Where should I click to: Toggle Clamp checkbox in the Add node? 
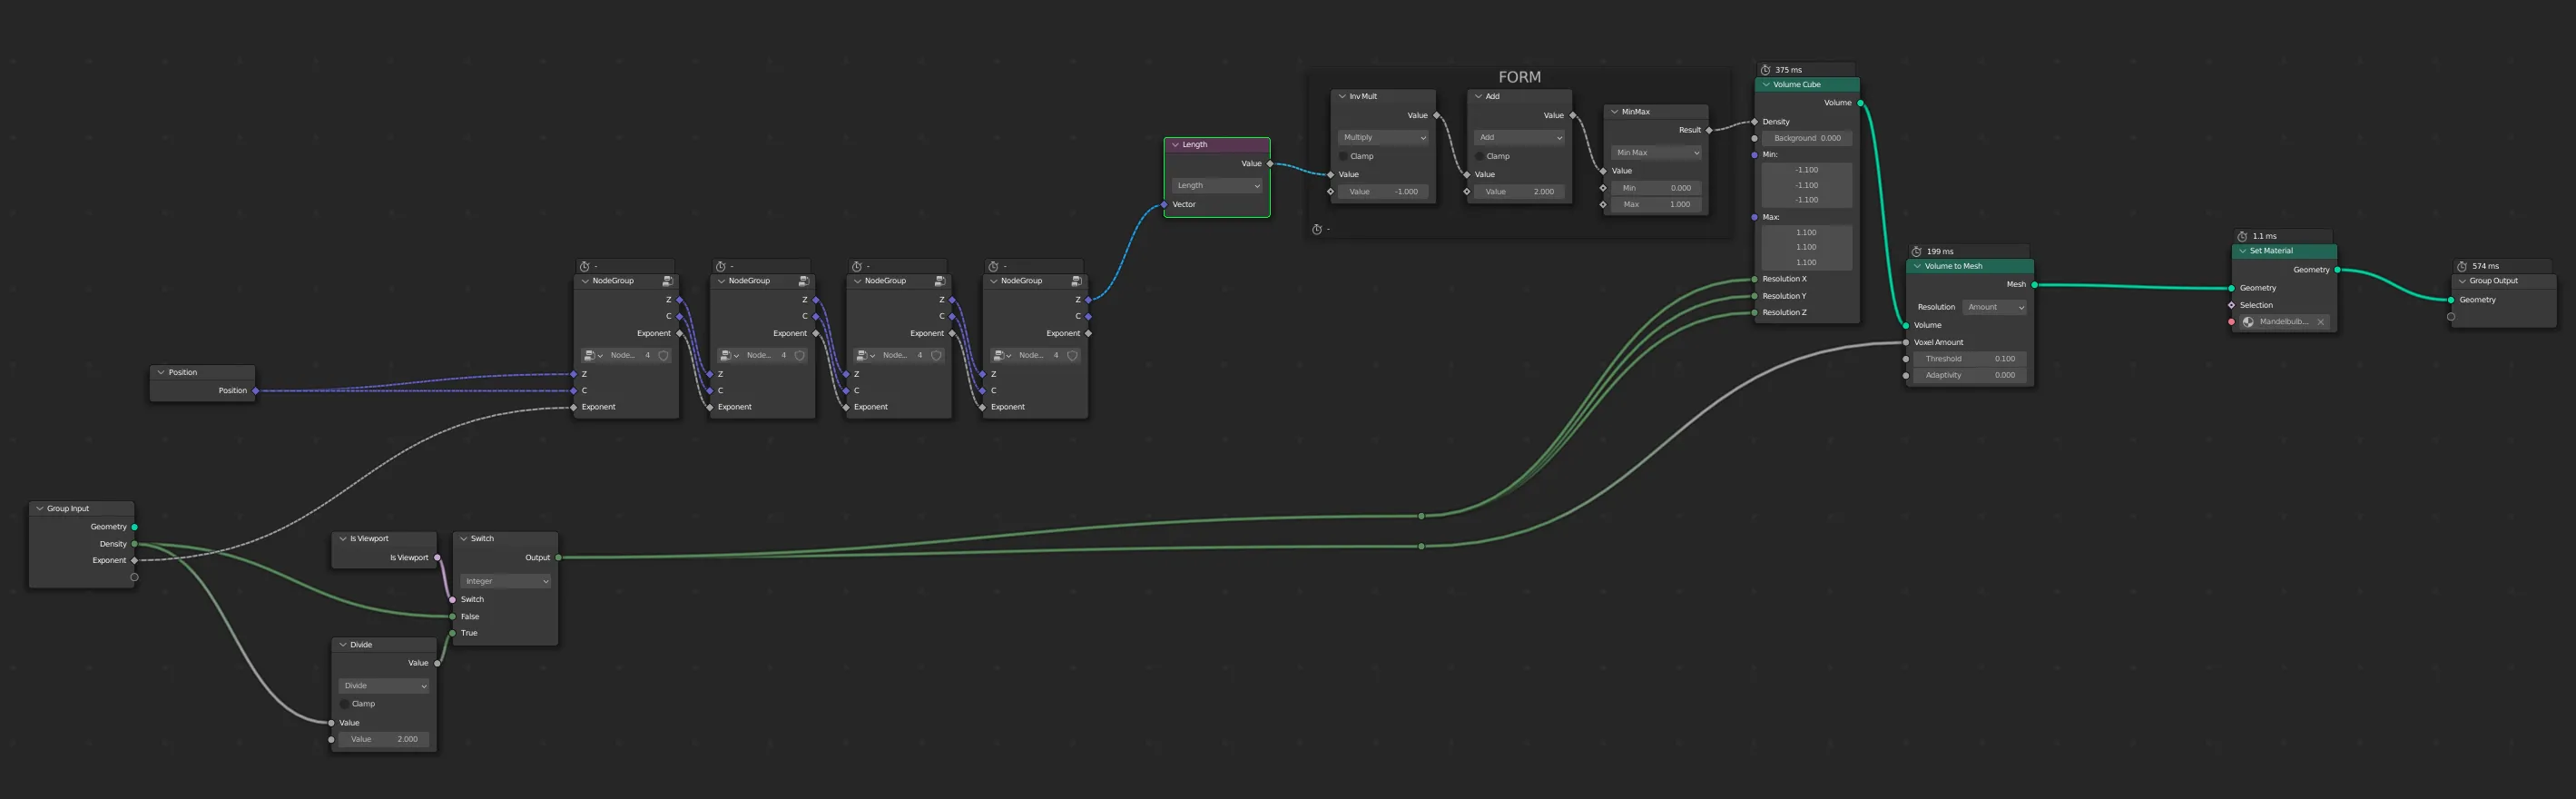pyautogui.click(x=1481, y=156)
